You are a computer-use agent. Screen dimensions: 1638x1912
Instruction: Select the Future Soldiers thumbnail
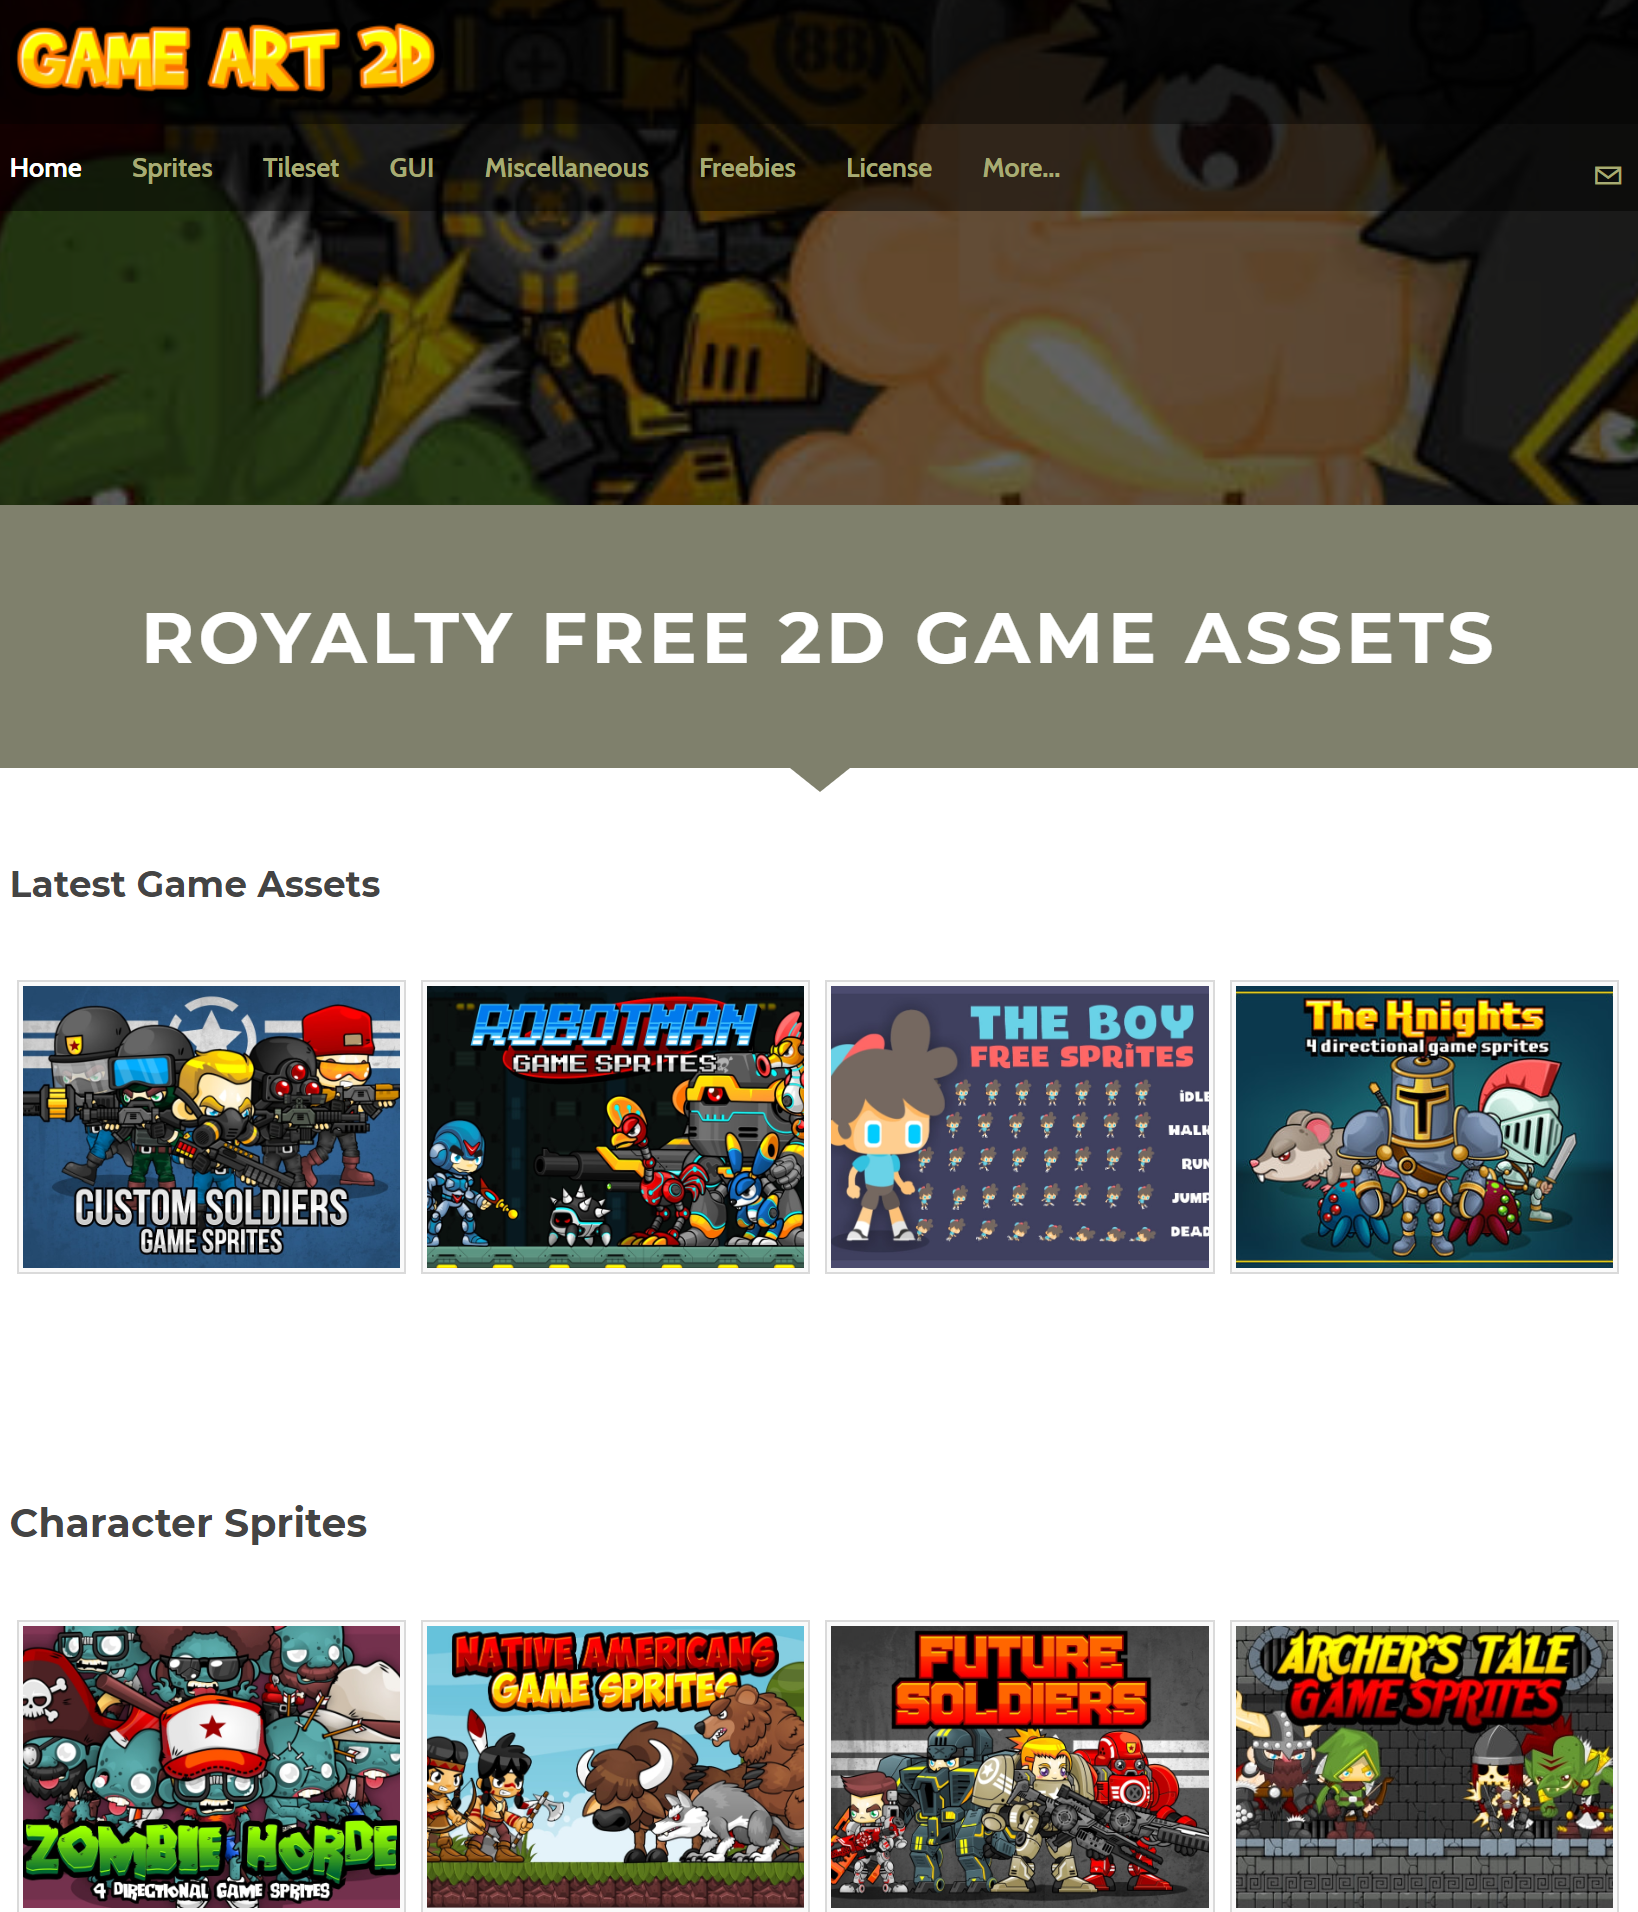1020,1766
